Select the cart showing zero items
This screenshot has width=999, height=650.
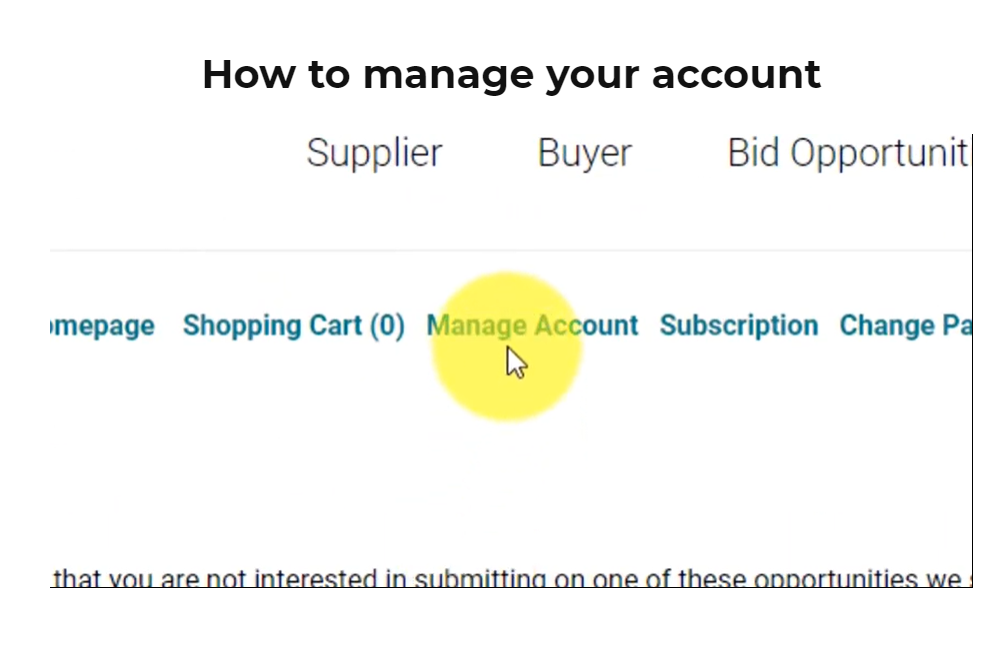[x=293, y=325]
